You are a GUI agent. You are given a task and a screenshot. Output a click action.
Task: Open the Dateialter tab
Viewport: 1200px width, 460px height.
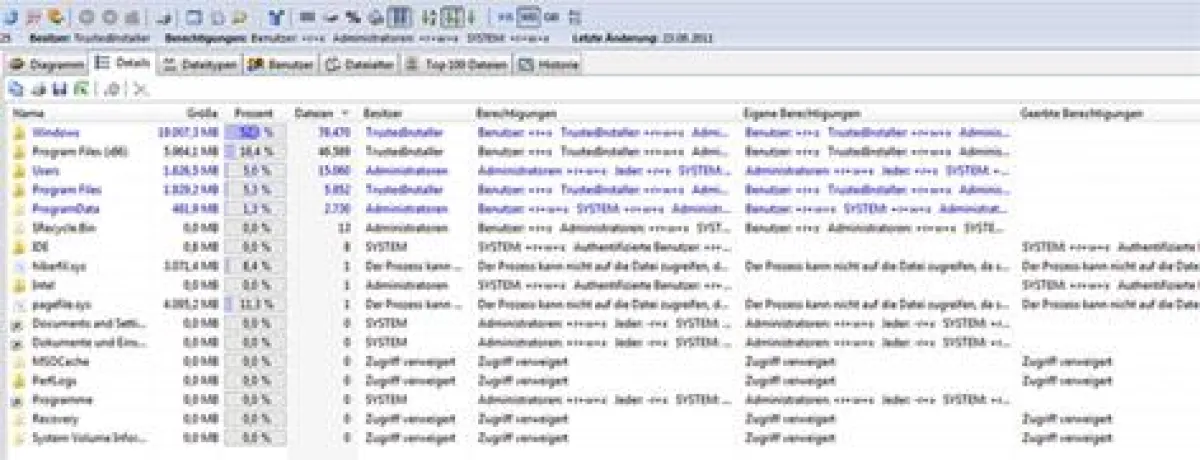tap(360, 64)
